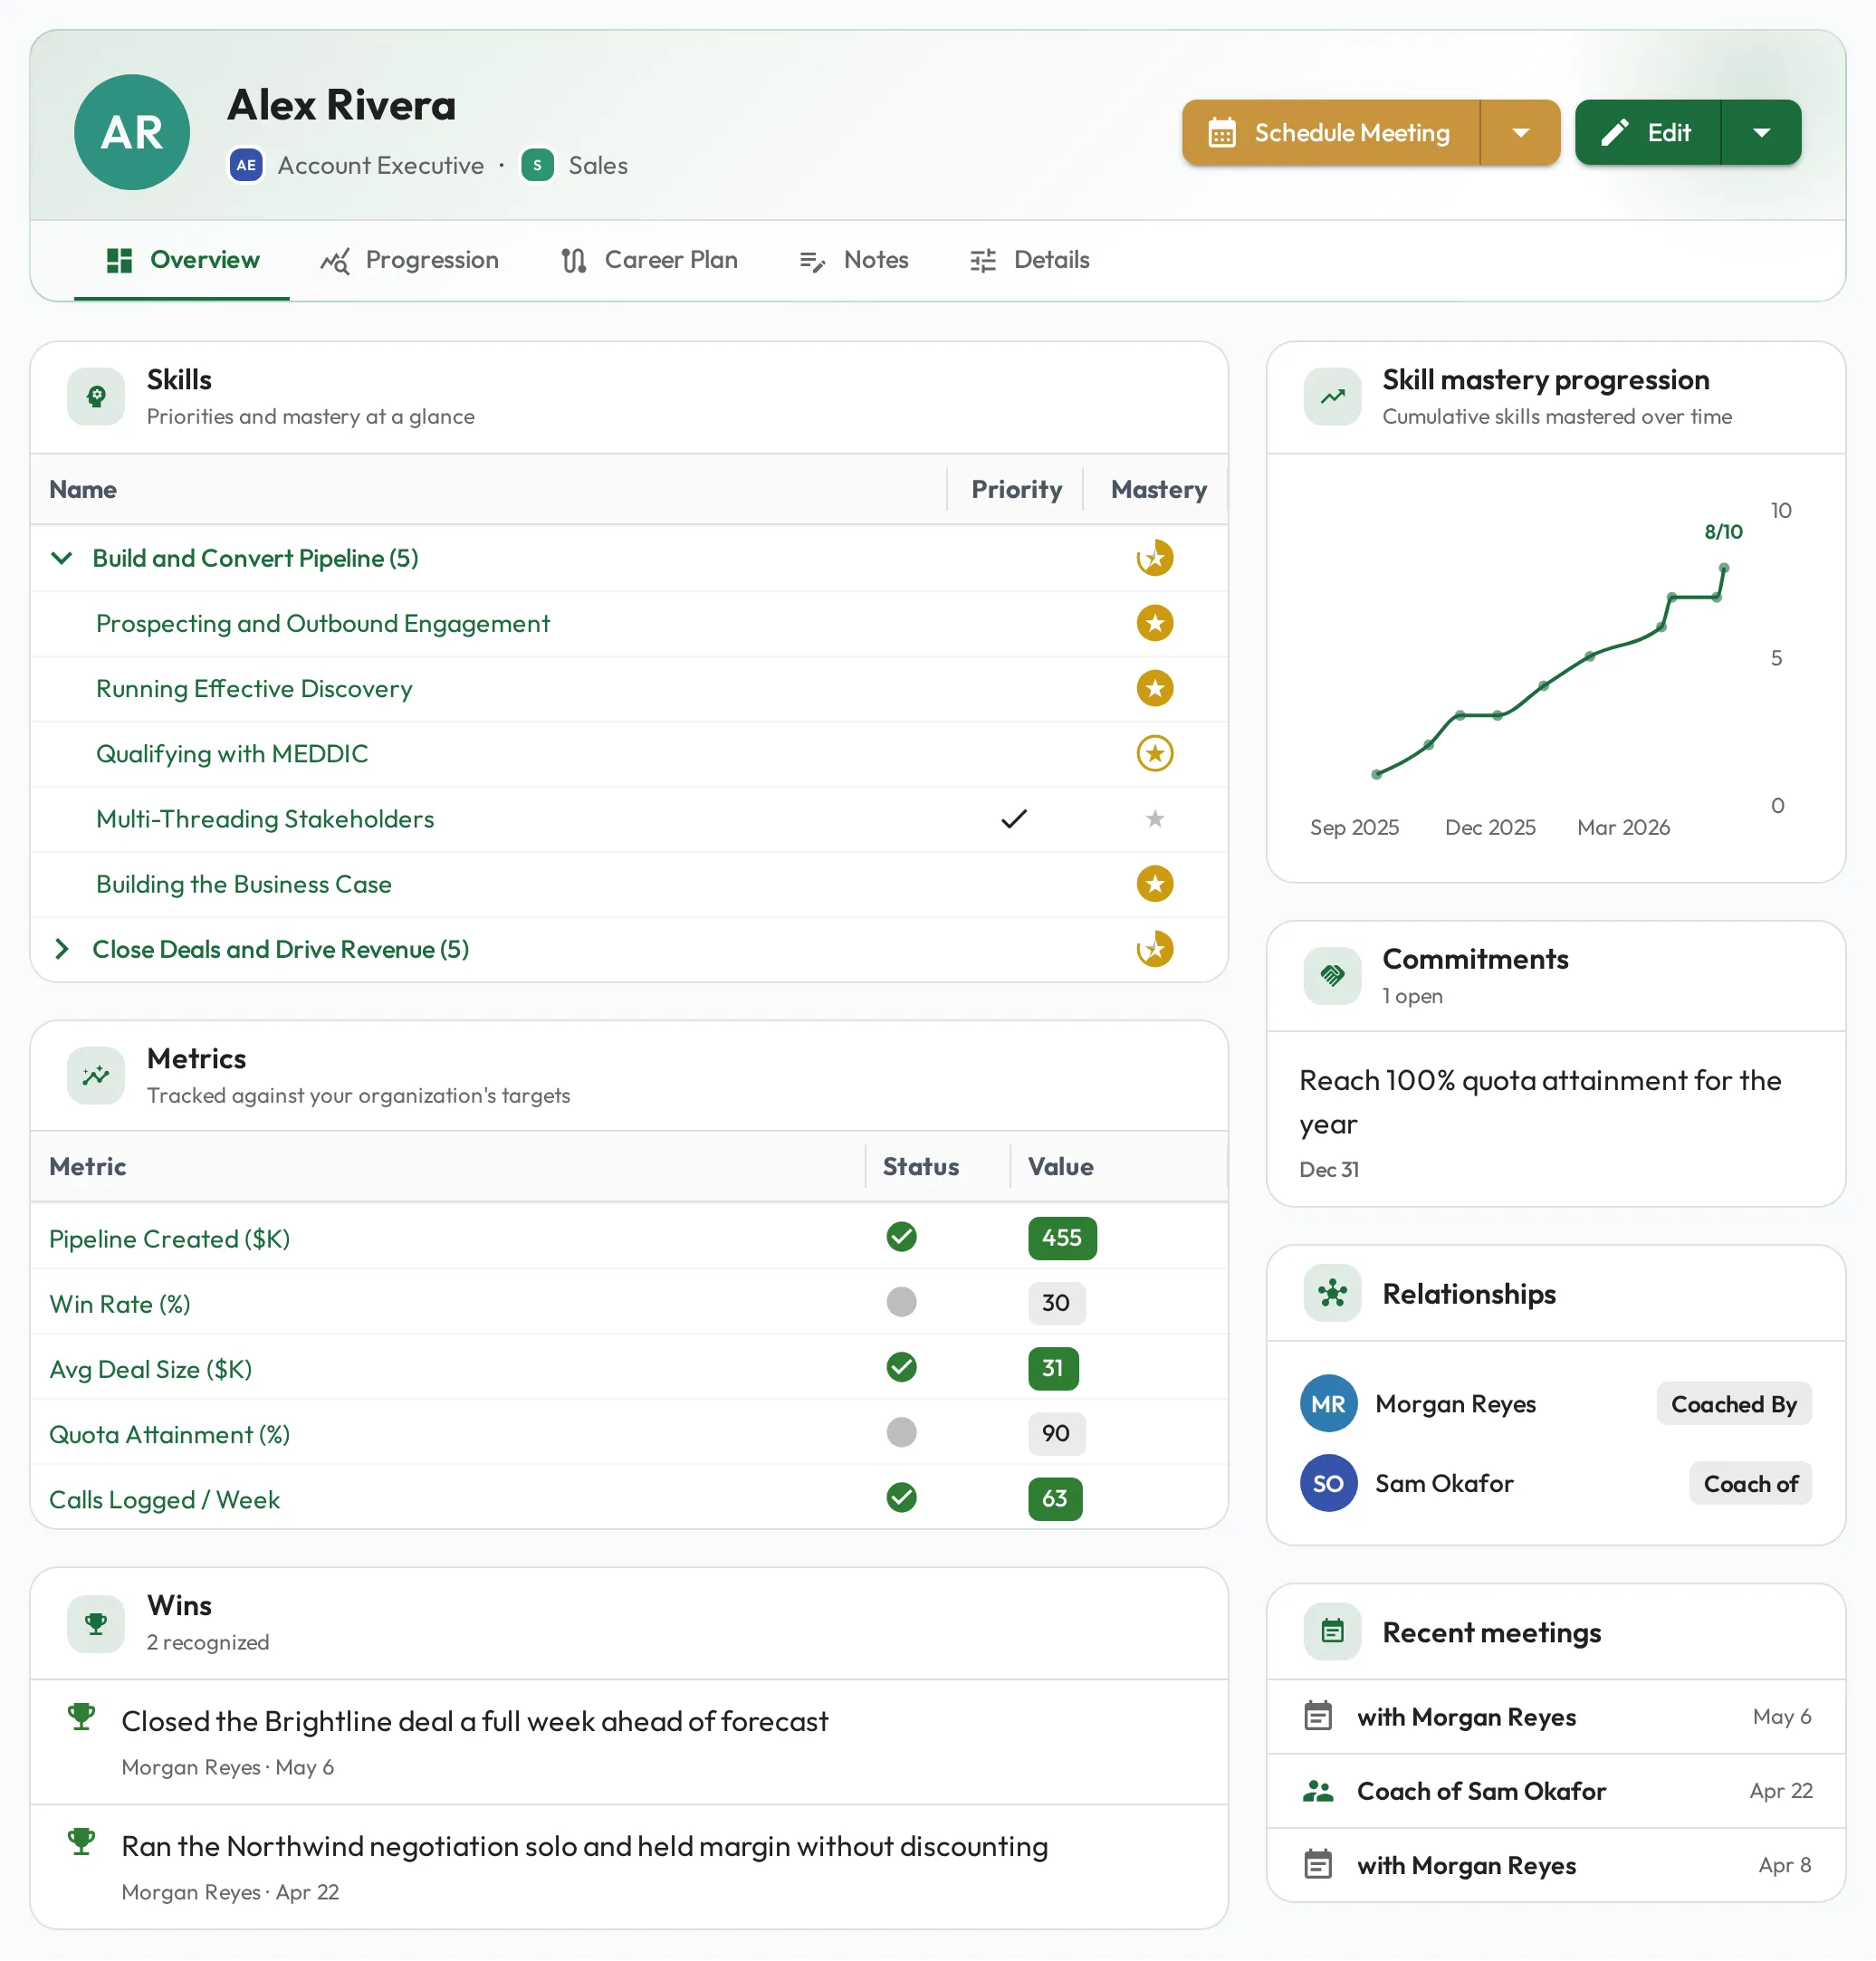
Task: Expand the Close Deals and Drive Revenue group
Action: tap(62, 949)
